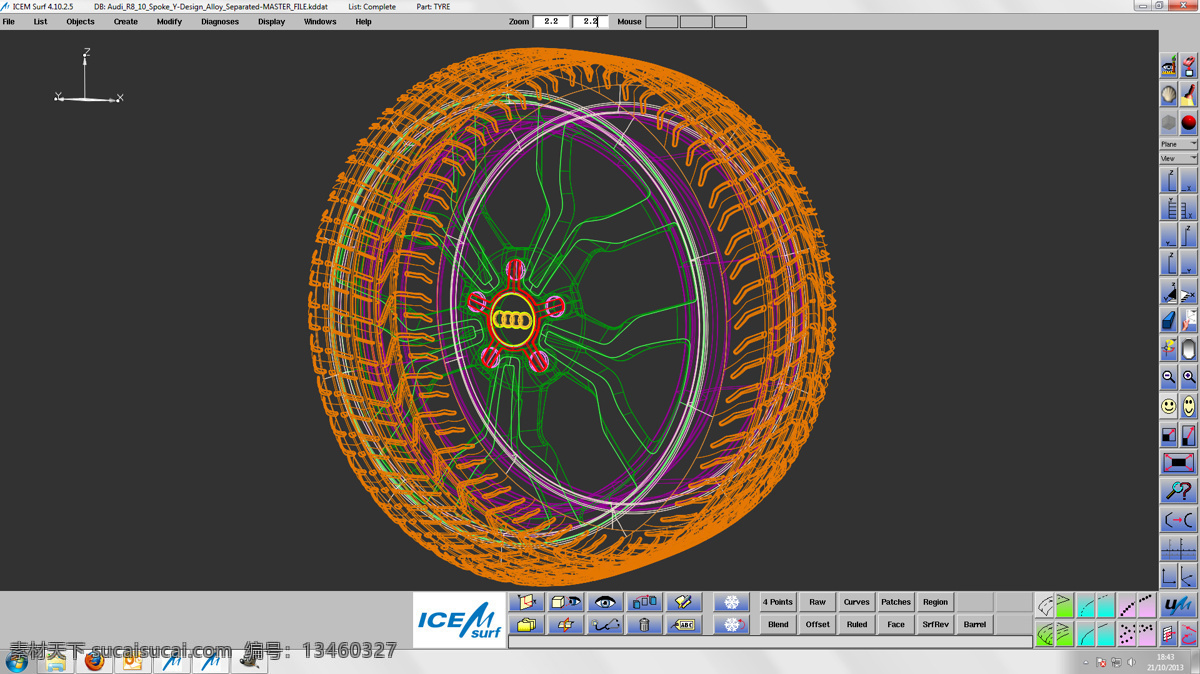Click the Curves button

(857, 602)
